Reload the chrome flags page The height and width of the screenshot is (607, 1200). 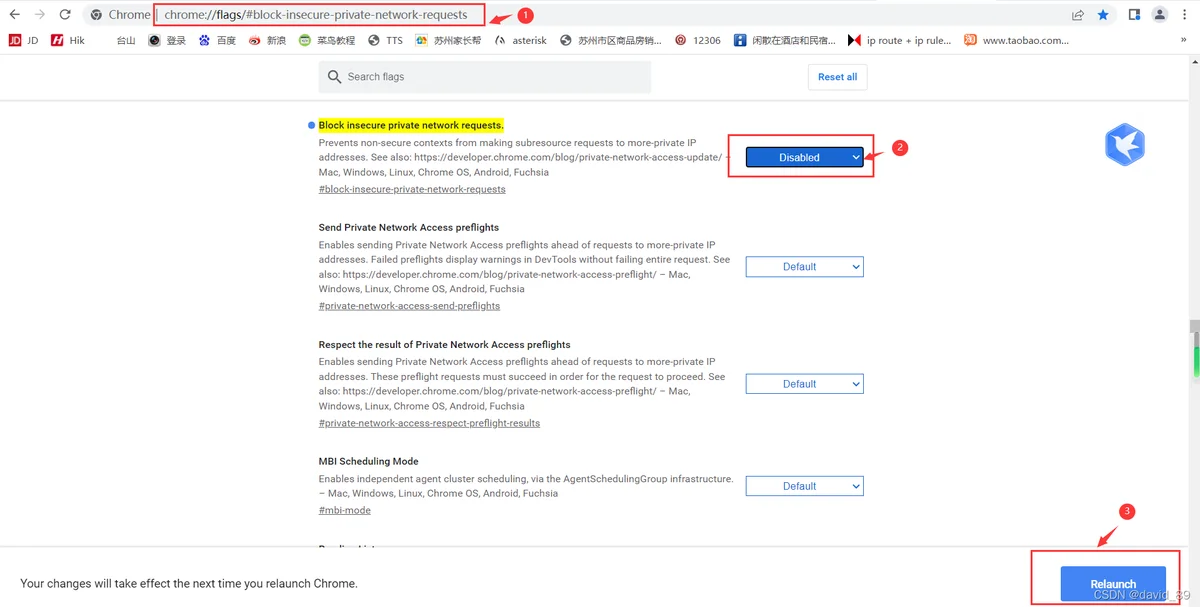click(65, 15)
